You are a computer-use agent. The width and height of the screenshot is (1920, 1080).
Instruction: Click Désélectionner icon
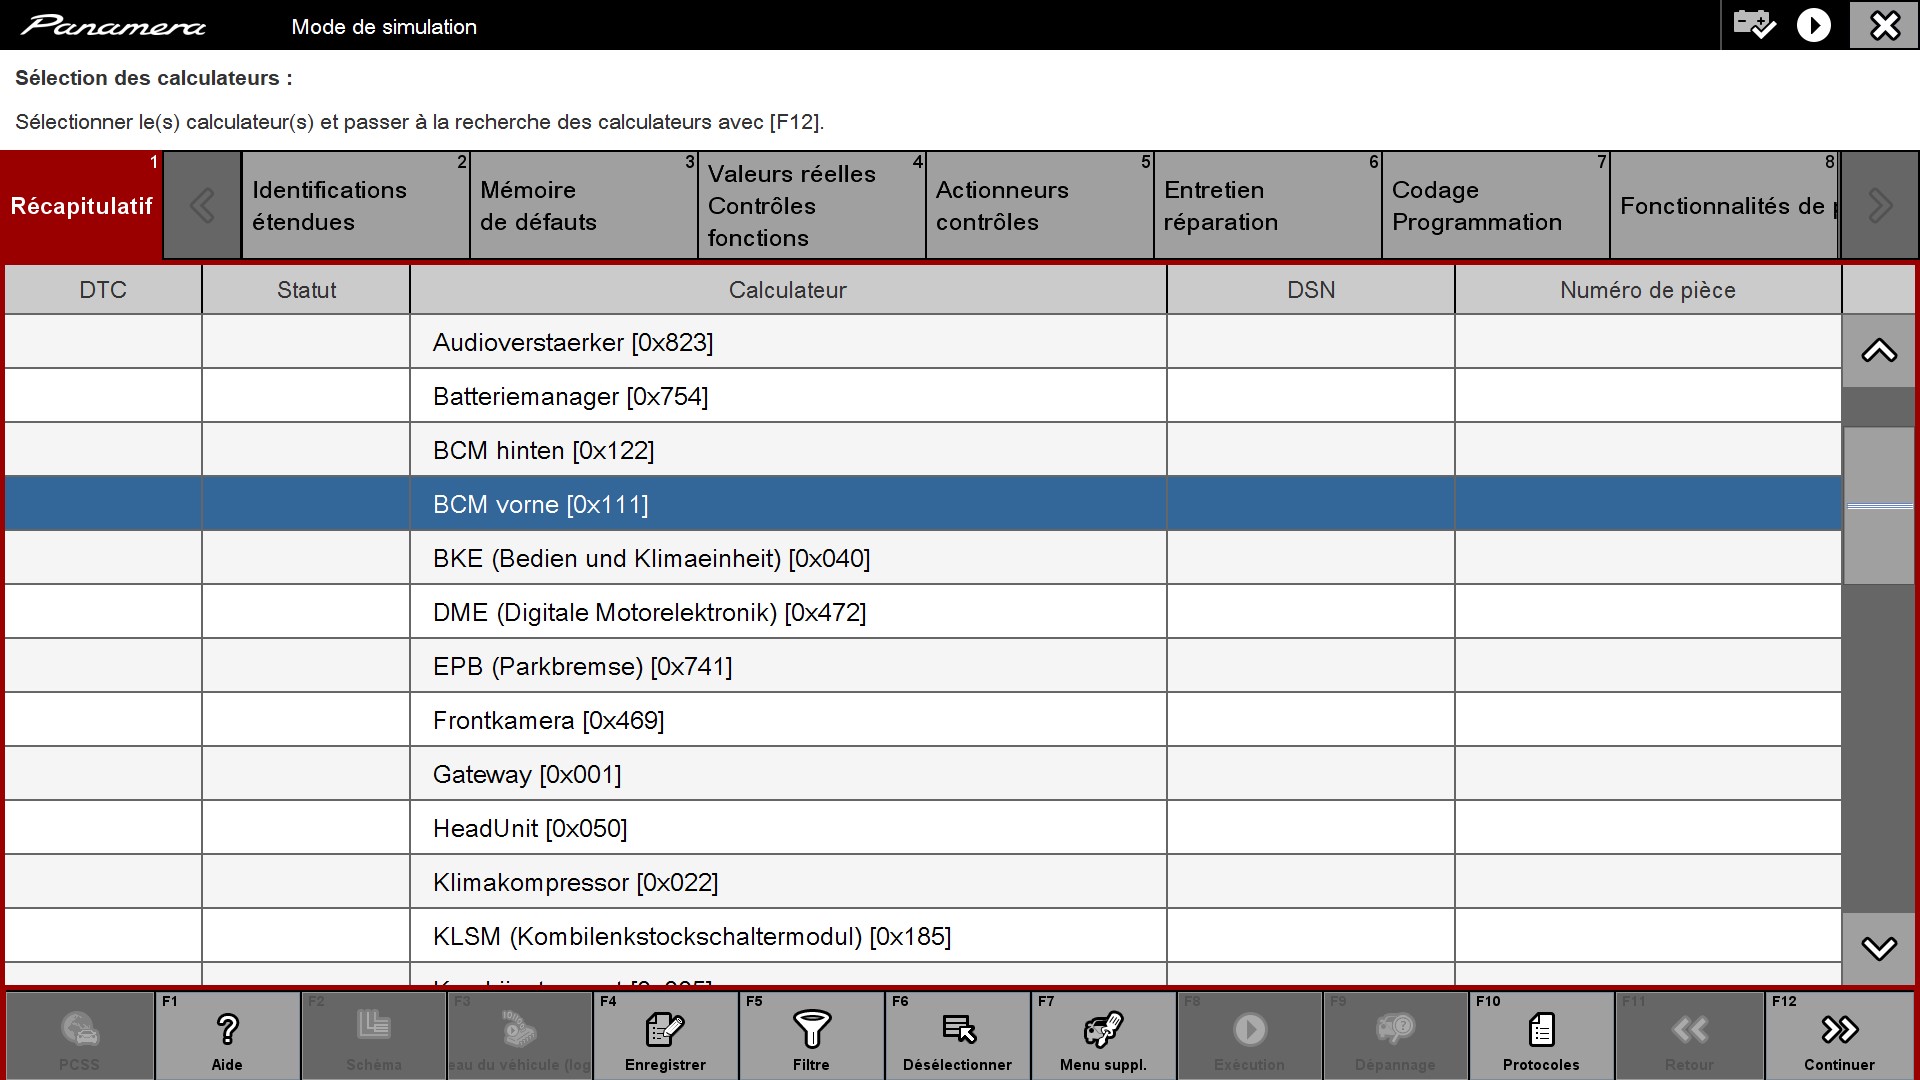[x=957, y=1035]
